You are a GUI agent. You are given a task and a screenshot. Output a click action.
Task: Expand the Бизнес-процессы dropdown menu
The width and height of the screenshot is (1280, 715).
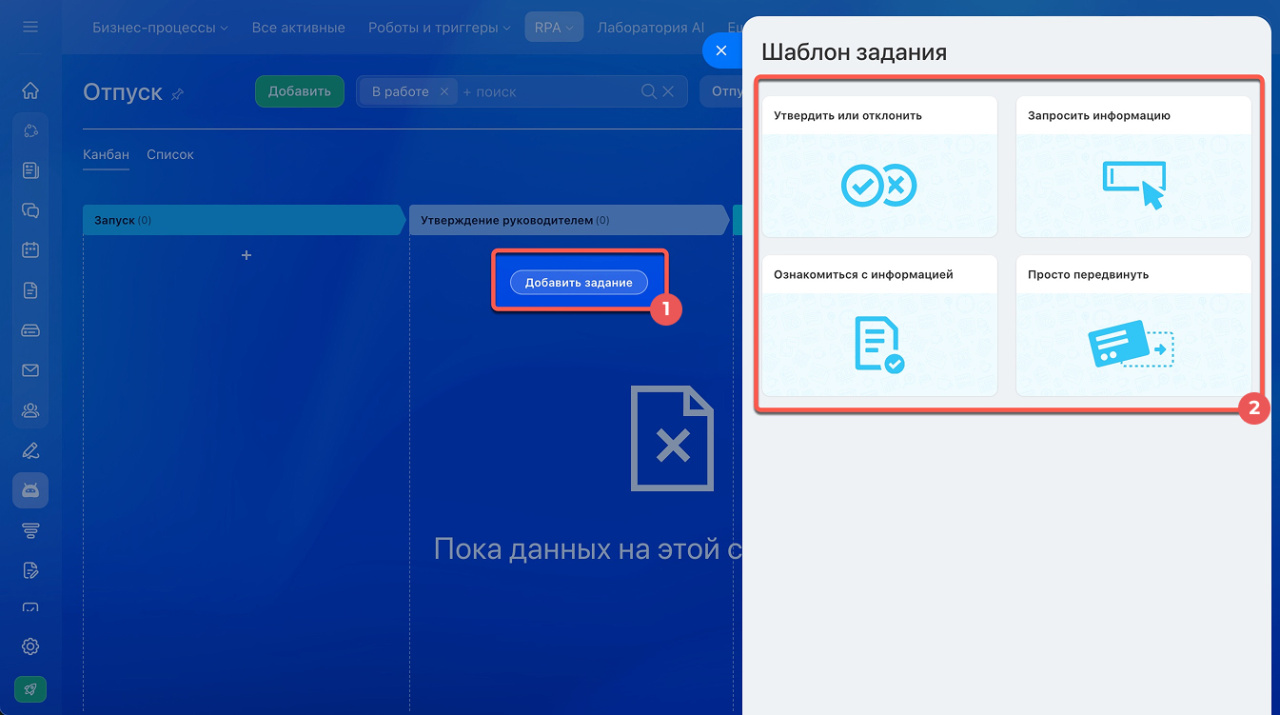[160, 28]
